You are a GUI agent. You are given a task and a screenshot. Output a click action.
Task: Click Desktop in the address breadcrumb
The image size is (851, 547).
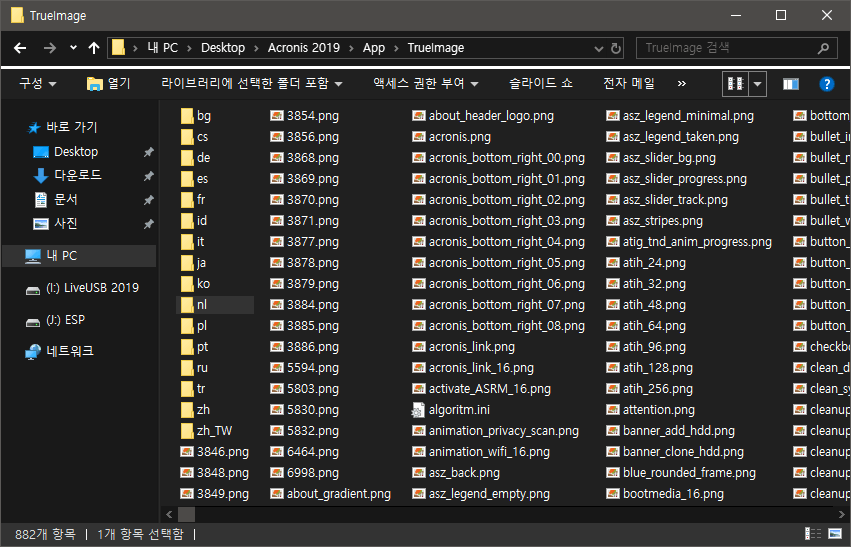223,48
